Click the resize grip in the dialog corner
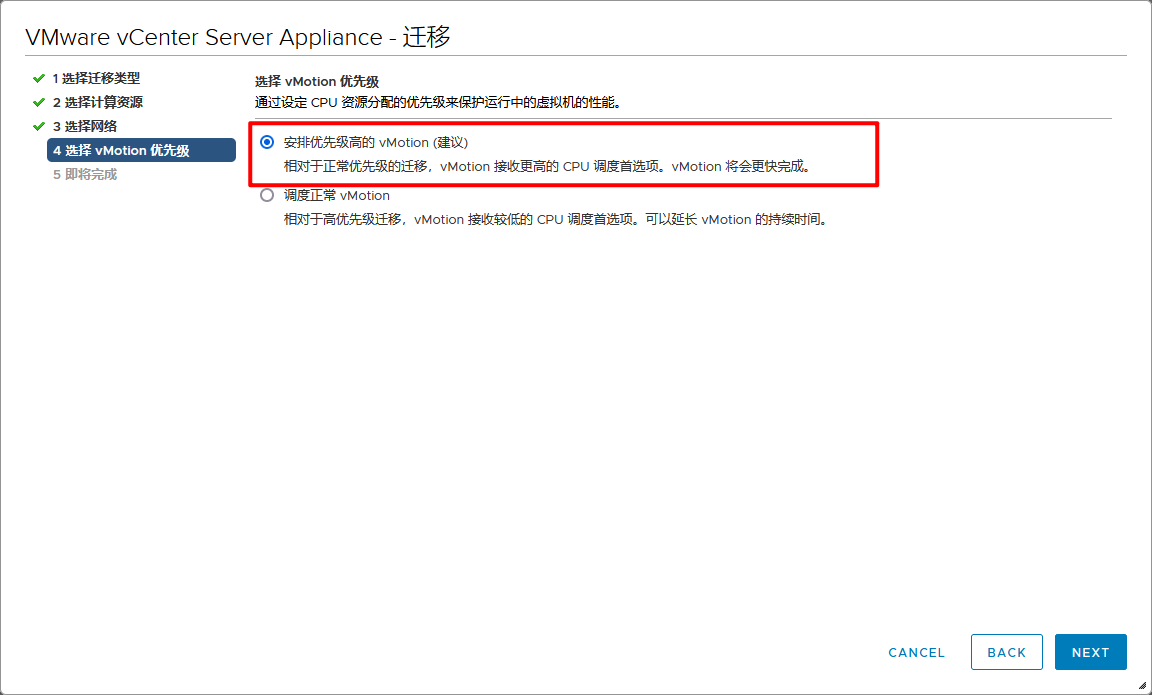This screenshot has width=1152, height=695. [x=1143, y=686]
